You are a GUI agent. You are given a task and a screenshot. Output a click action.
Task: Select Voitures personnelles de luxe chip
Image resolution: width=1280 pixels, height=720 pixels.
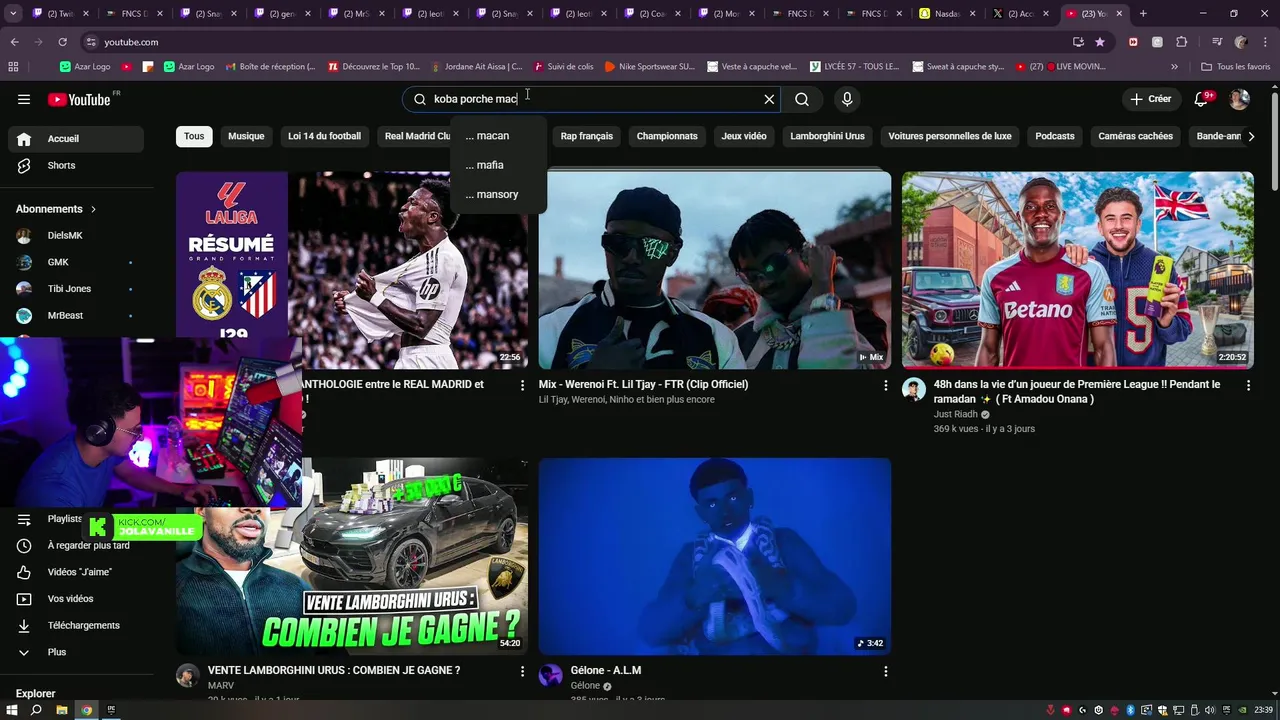tap(950, 136)
